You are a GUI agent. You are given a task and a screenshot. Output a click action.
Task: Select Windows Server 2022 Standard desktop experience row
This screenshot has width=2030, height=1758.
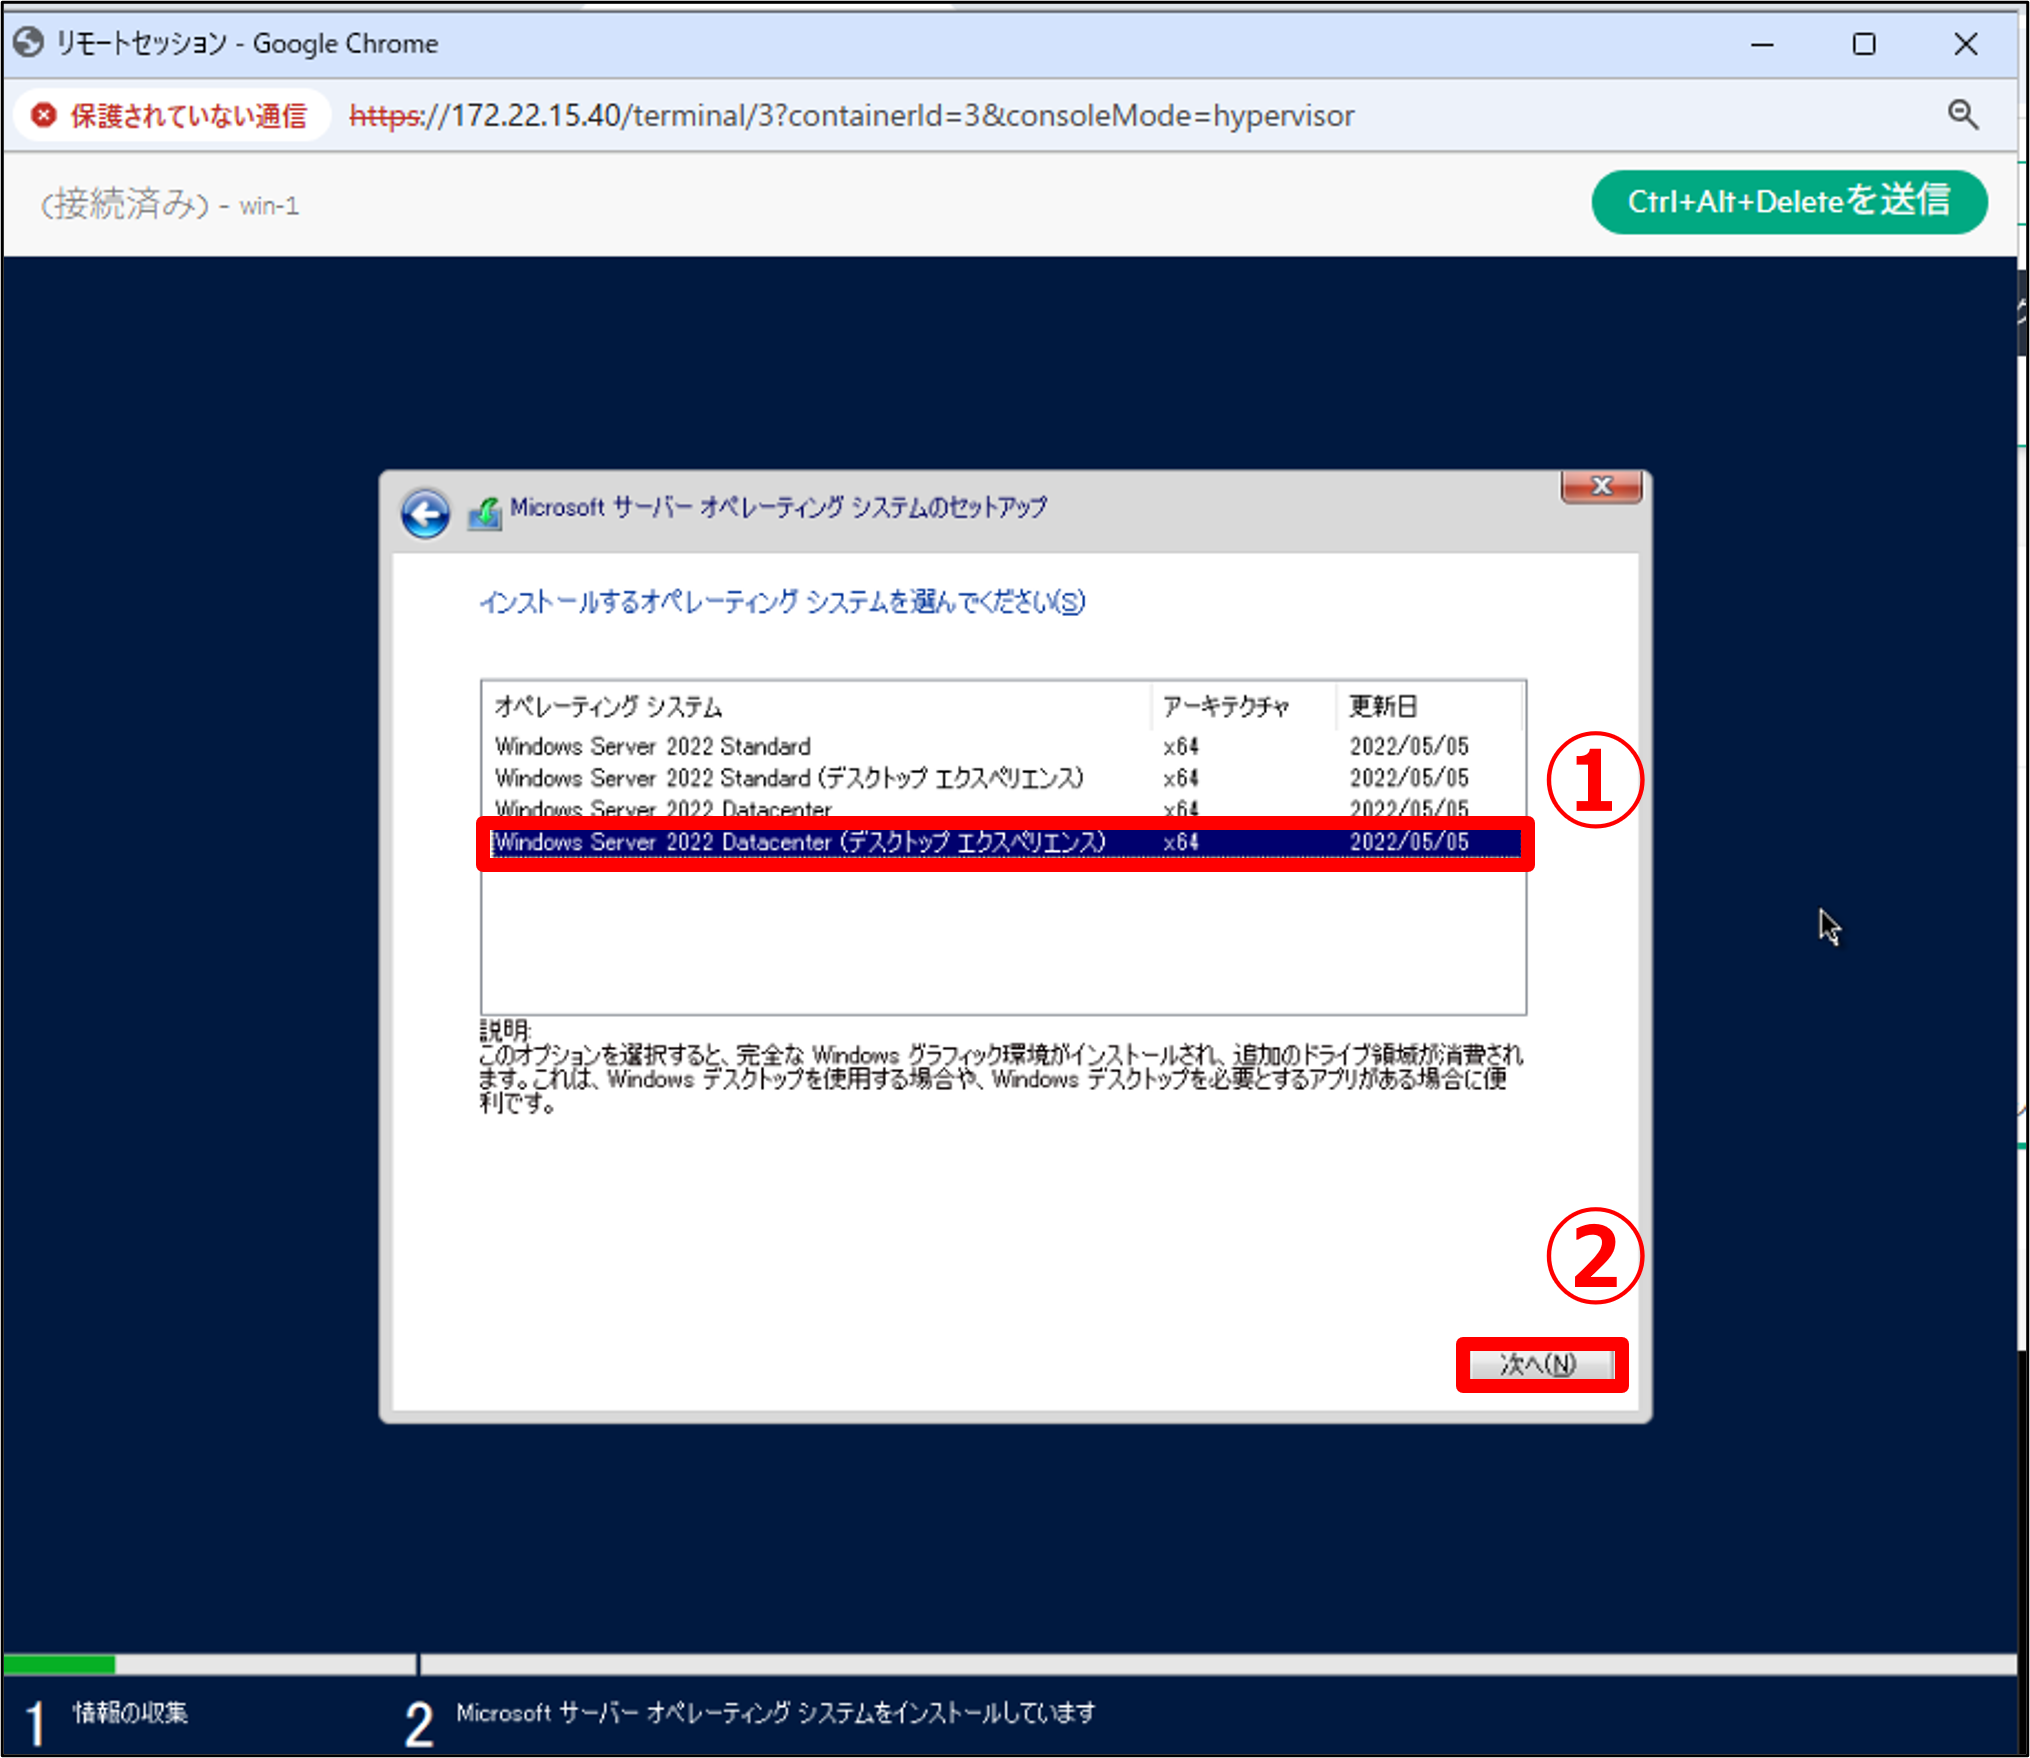click(788, 778)
